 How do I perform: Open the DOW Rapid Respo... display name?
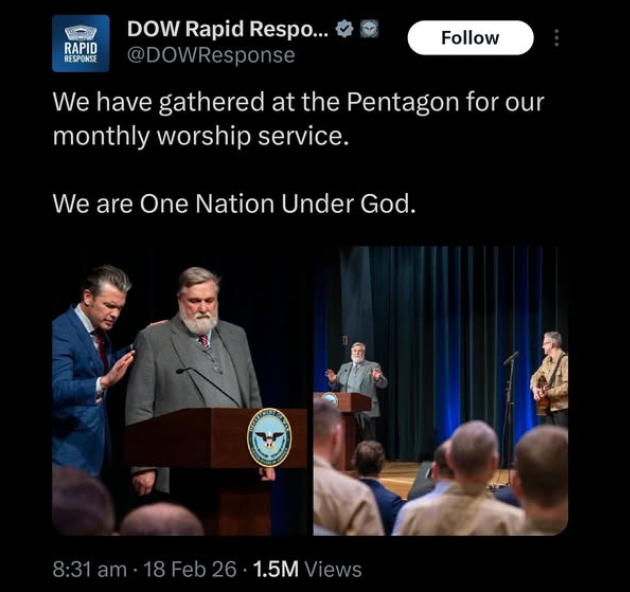[229, 30]
